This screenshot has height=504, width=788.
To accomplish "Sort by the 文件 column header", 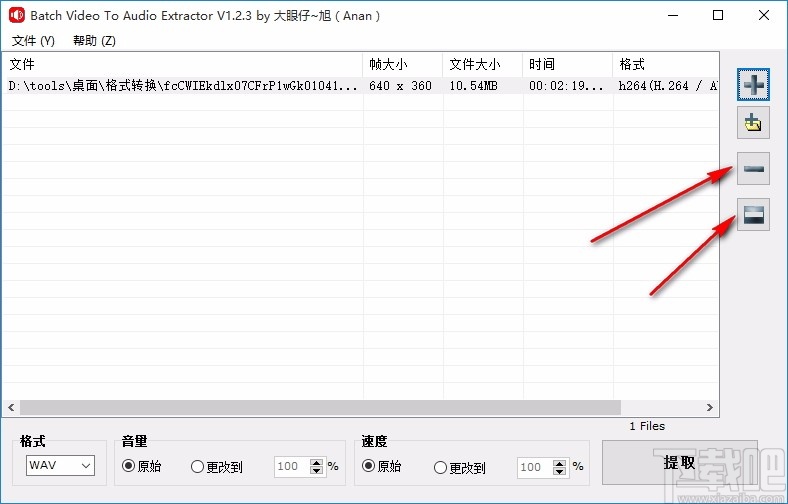I will click(182, 64).
